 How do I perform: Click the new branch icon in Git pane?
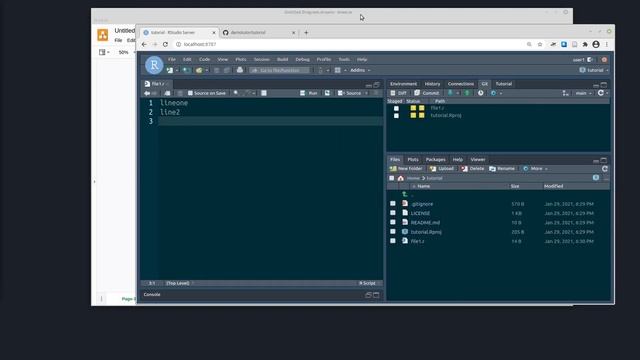(565, 93)
